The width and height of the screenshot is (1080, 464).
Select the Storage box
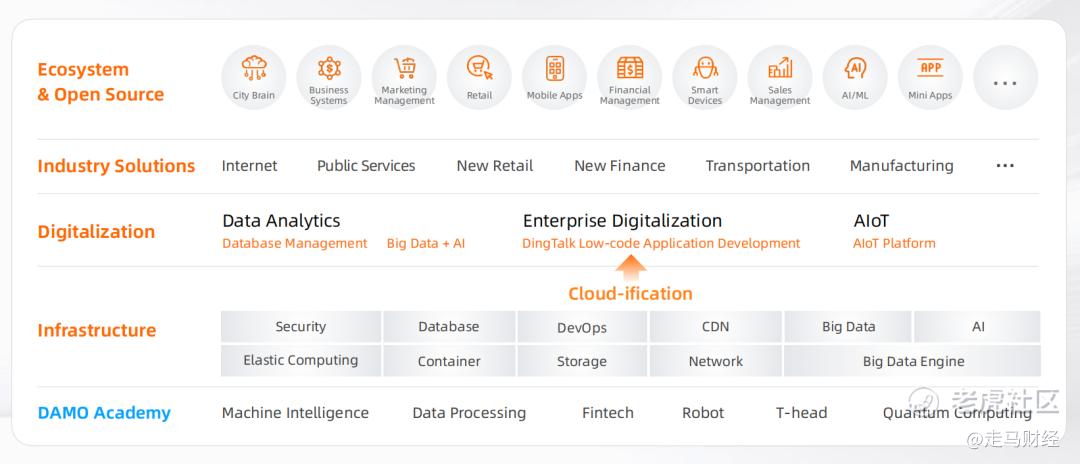coord(582,361)
